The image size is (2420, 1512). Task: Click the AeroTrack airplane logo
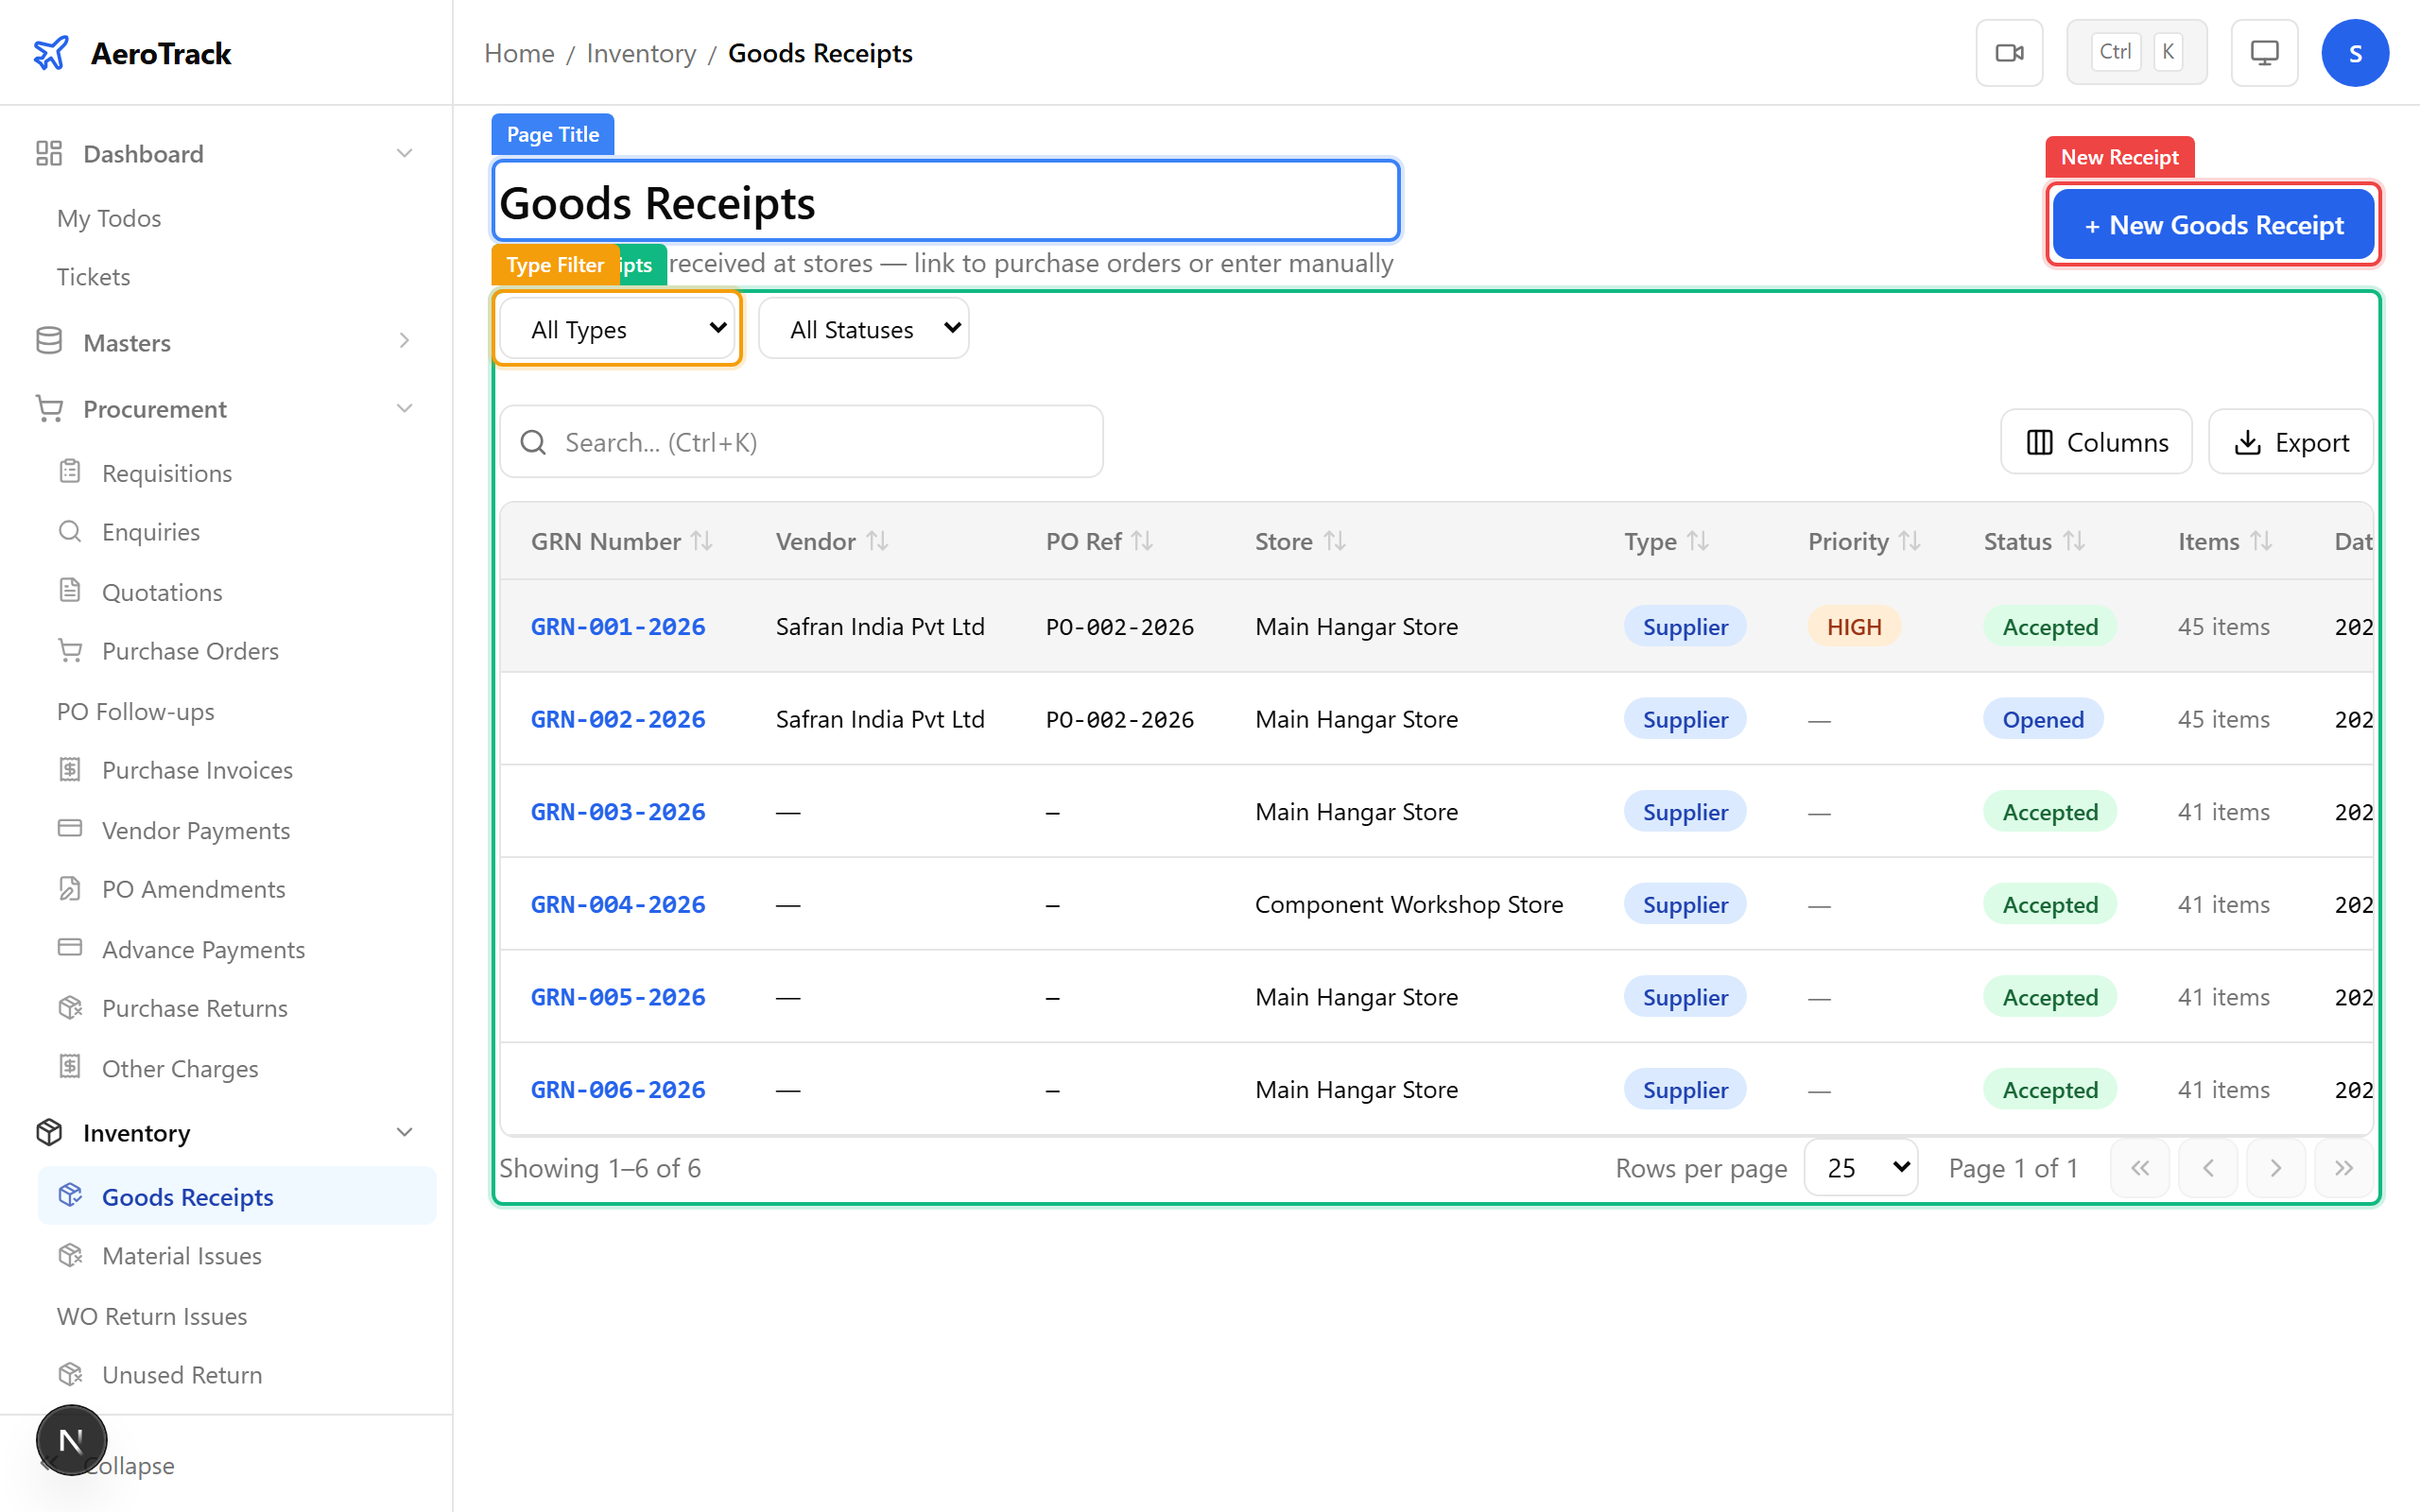point(51,52)
